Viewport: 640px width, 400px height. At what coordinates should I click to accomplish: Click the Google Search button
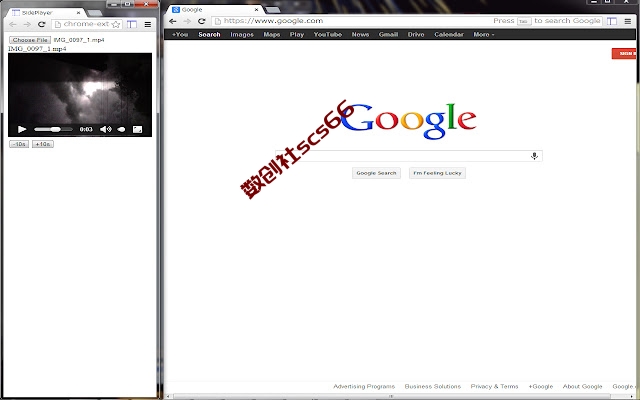click(x=376, y=173)
